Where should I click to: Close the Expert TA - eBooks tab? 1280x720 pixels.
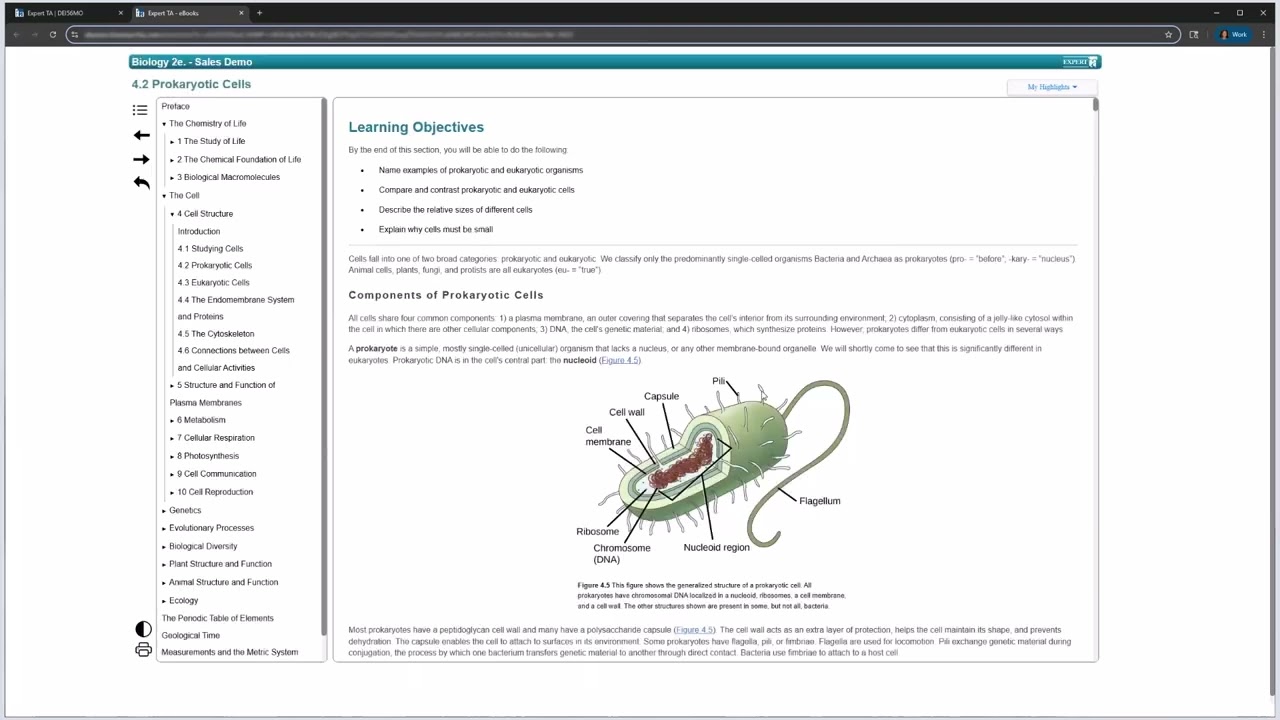(241, 13)
